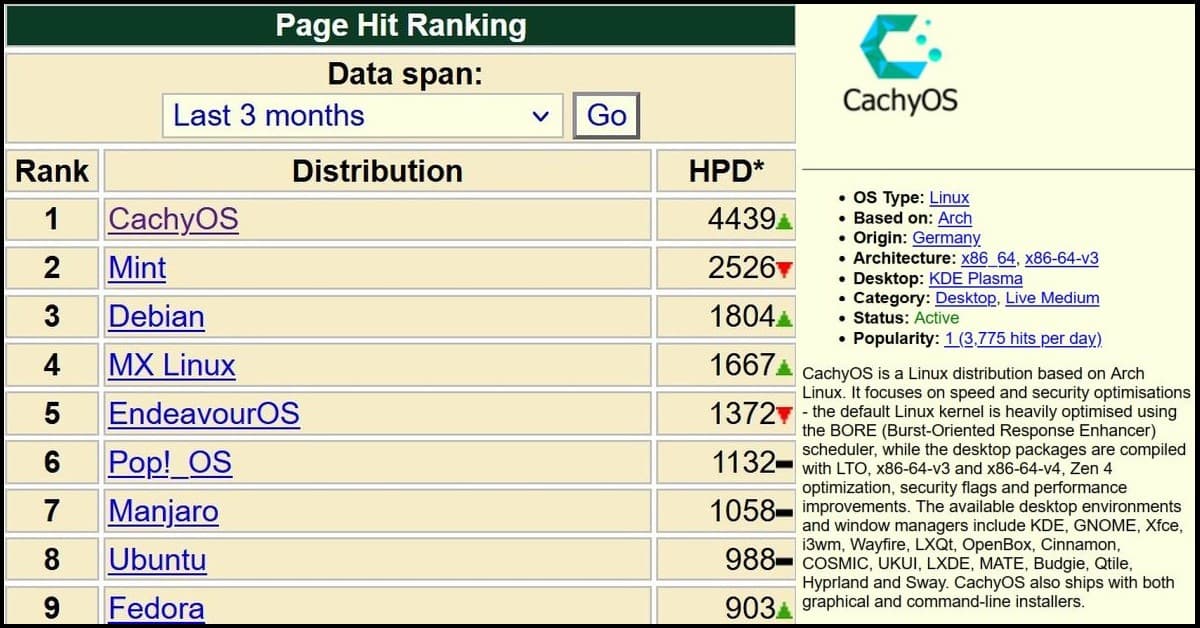Image resolution: width=1200 pixels, height=628 pixels.
Task: Open the KDE Plasma desktop link
Action: (976, 278)
